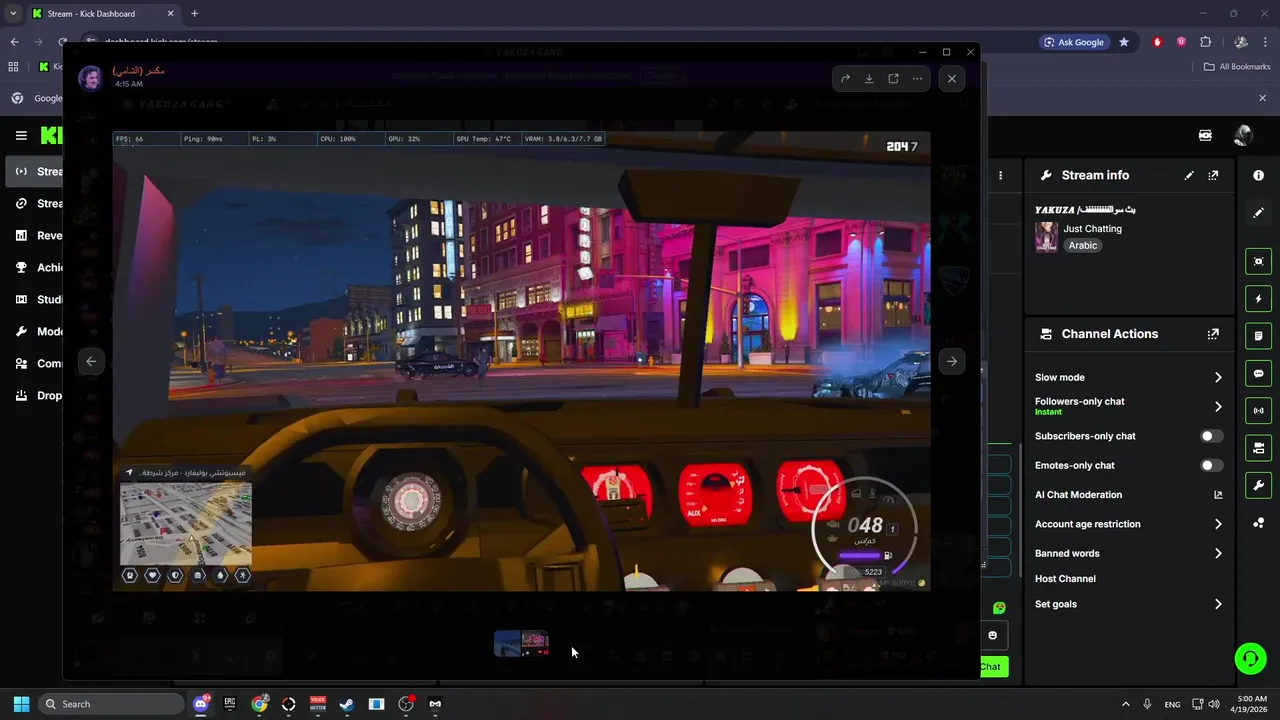Select the first thumbnail in image carousel
This screenshot has width=1280, height=720.
(x=507, y=643)
